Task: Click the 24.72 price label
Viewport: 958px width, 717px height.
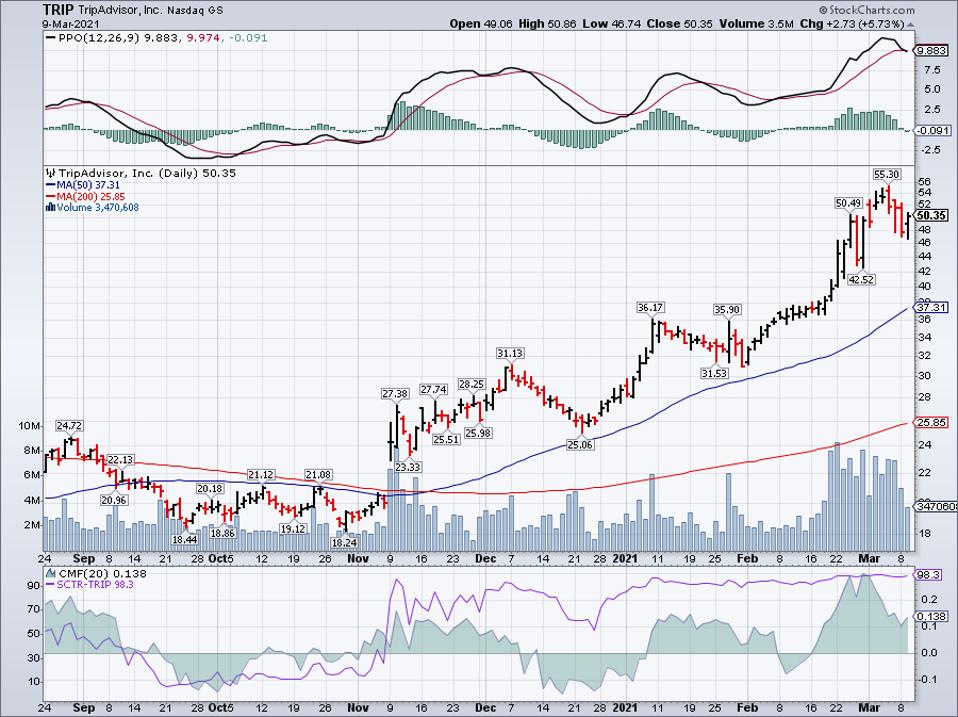Action: (70, 426)
